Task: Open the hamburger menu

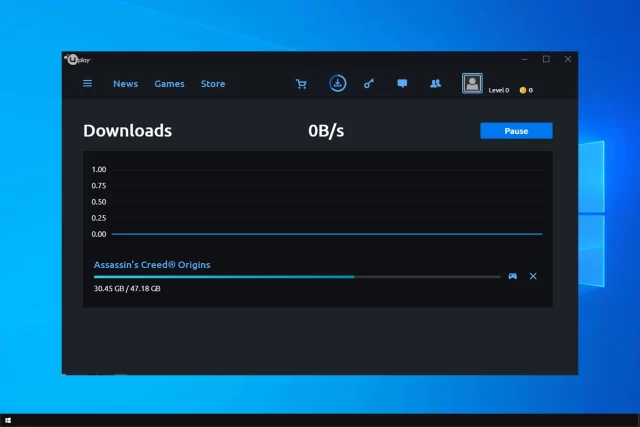Action: coord(88,84)
